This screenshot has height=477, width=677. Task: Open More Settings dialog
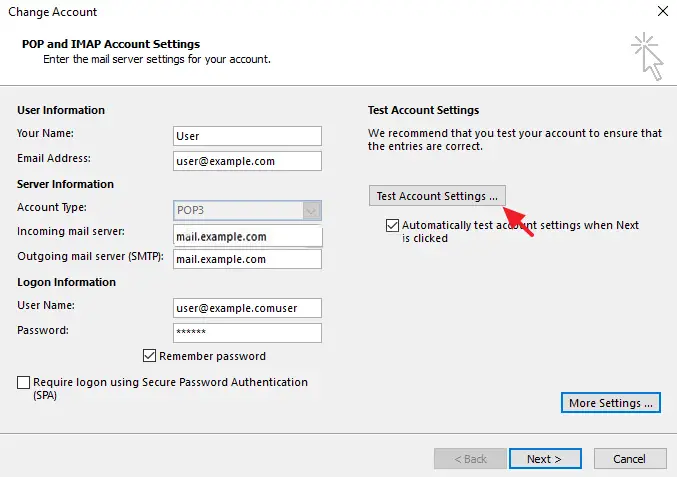click(x=611, y=403)
